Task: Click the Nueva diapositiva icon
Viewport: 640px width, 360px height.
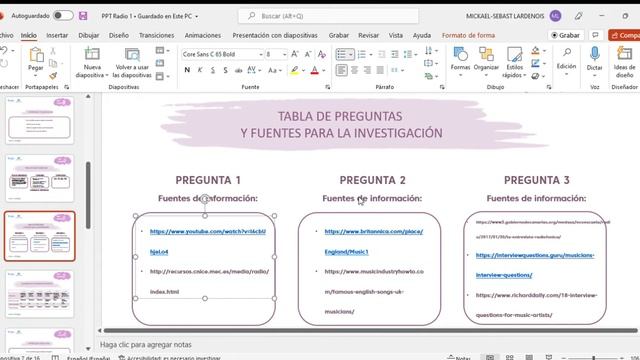Action: click(x=92, y=54)
